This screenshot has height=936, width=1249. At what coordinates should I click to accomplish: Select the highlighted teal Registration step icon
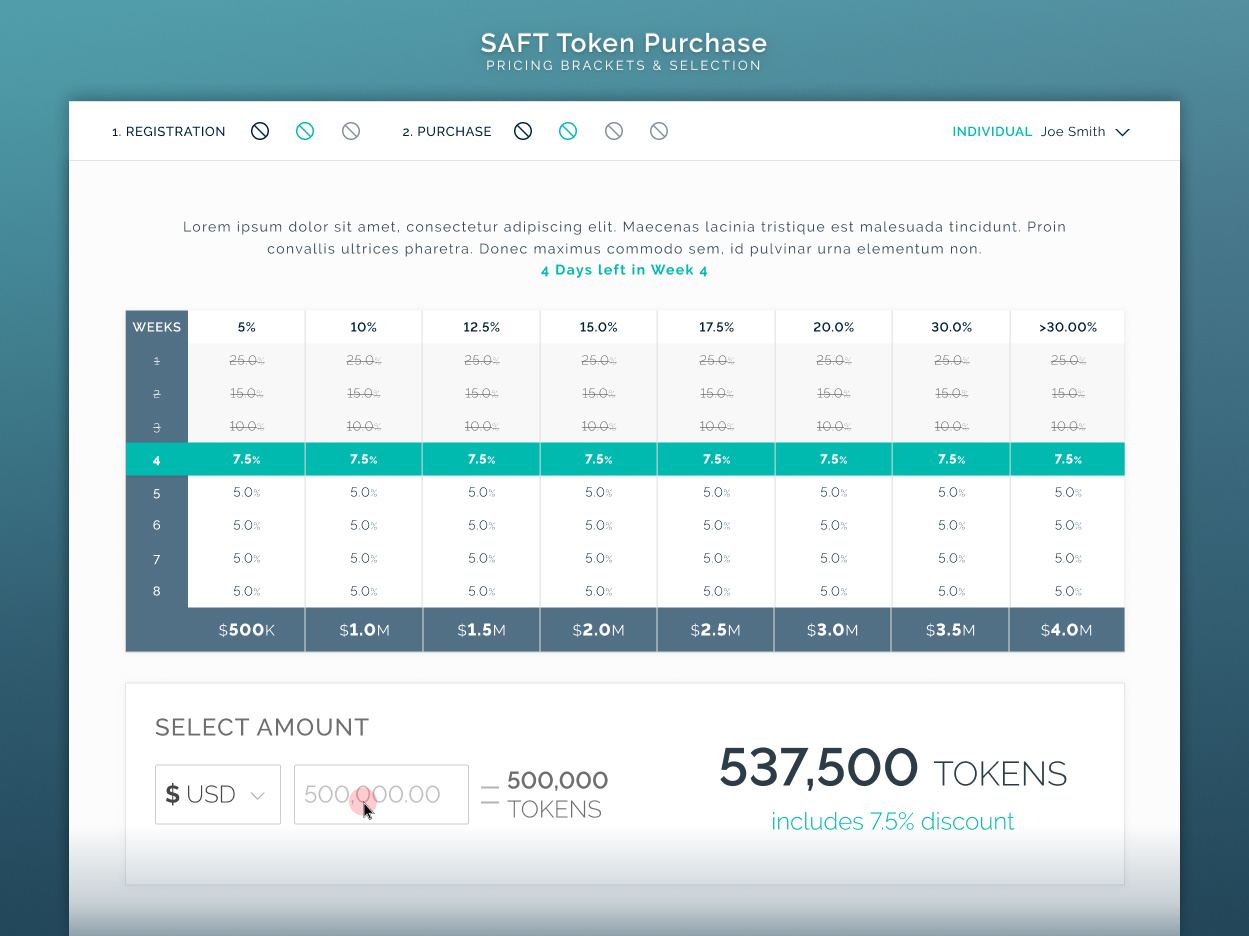click(305, 130)
